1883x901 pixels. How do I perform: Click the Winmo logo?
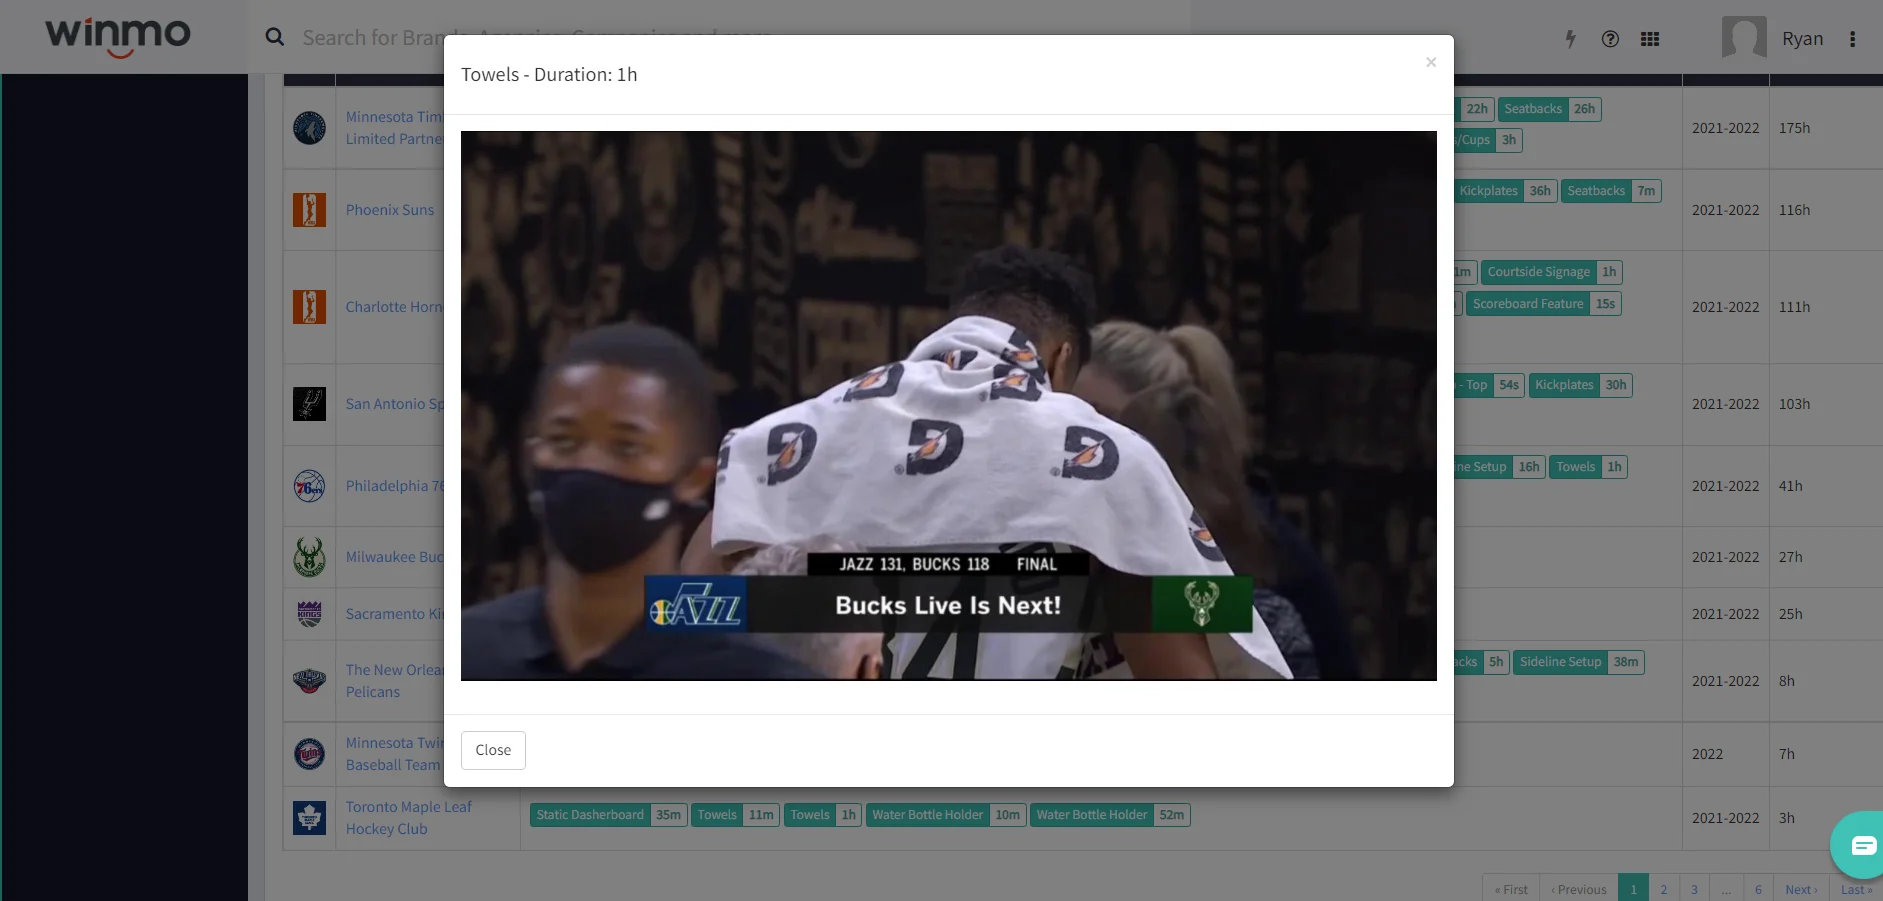tap(118, 36)
